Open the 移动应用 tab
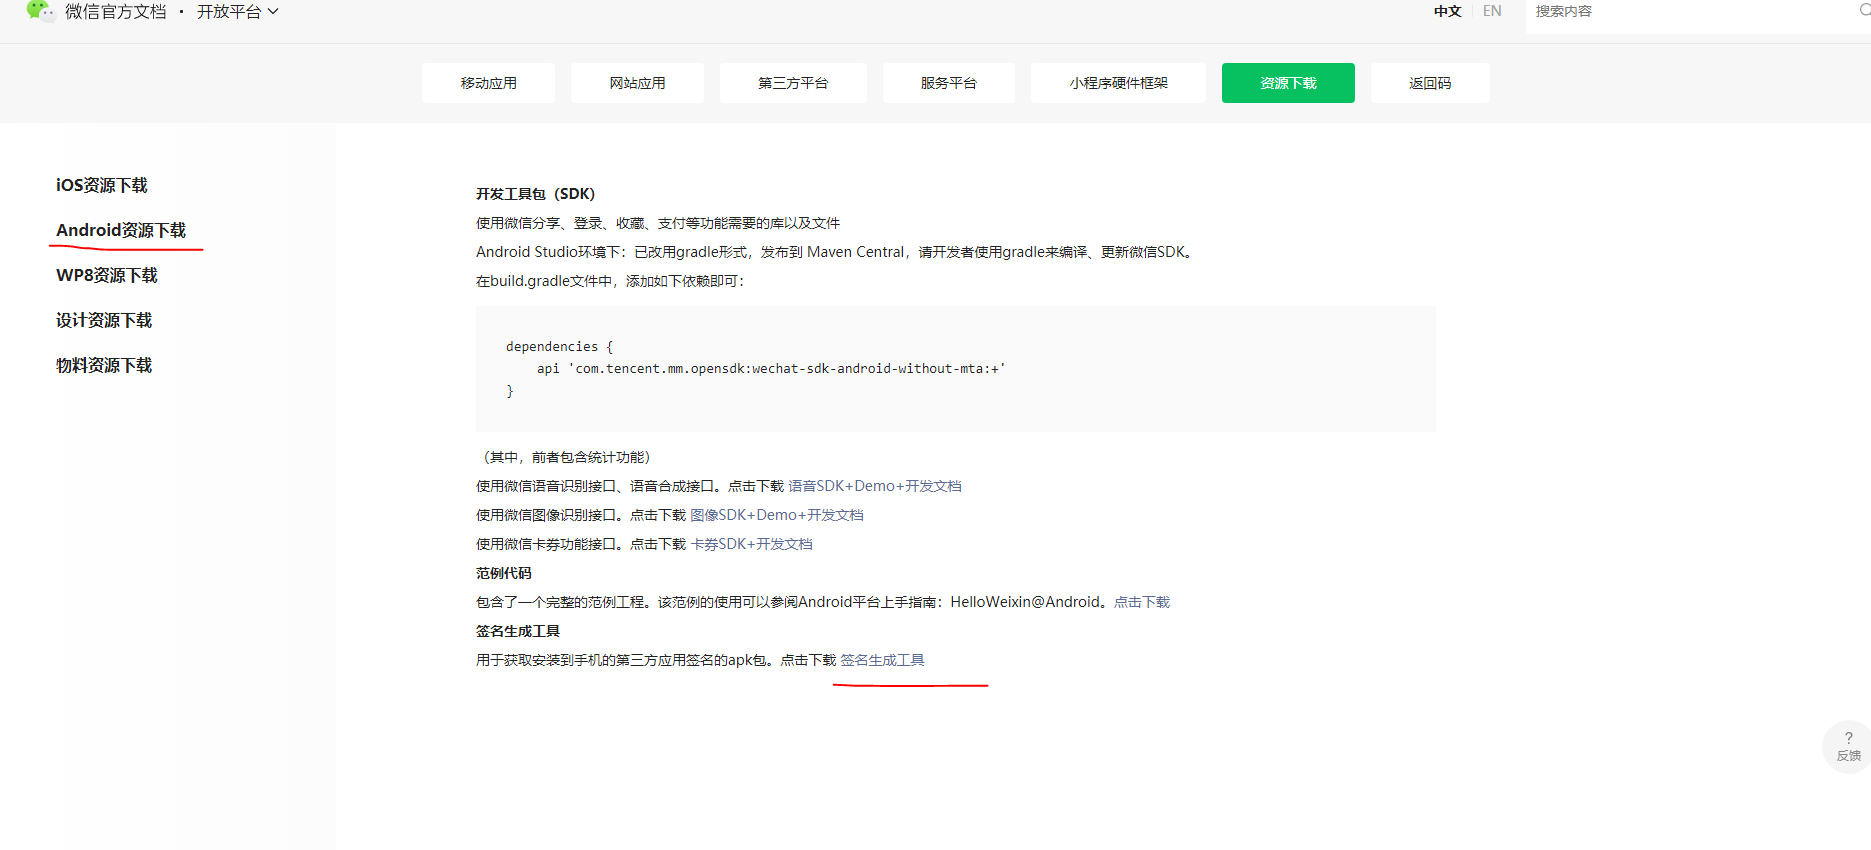 tap(488, 83)
